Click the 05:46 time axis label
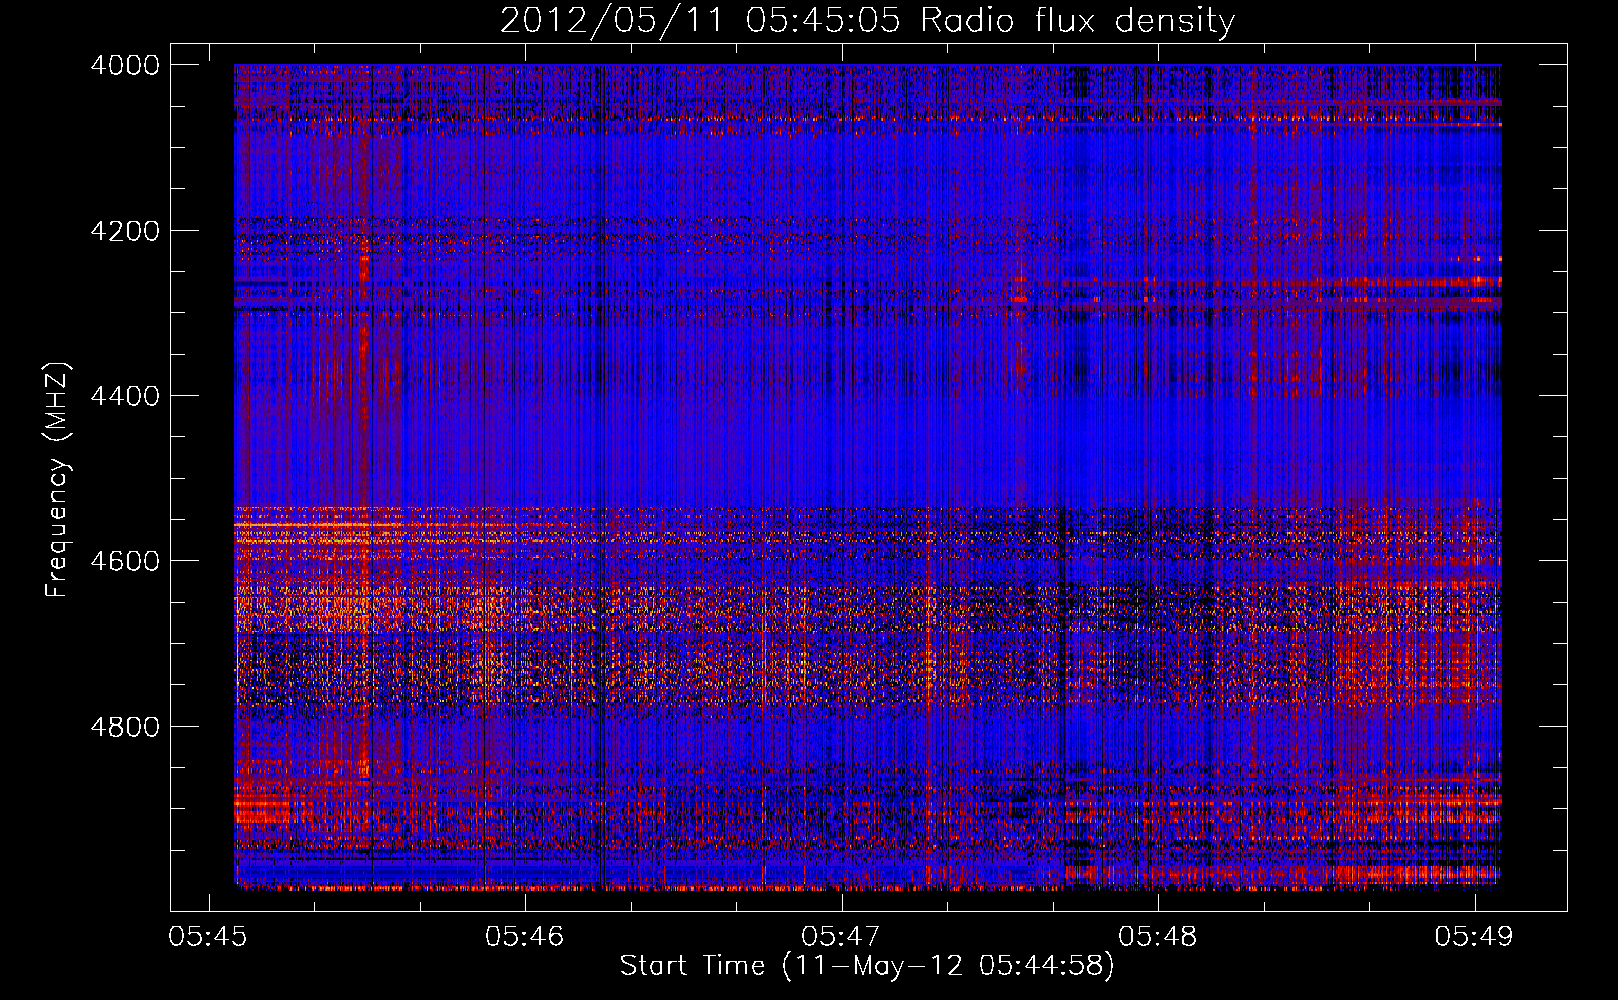This screenshot has width=1618, height=1000. coord(525,937)
